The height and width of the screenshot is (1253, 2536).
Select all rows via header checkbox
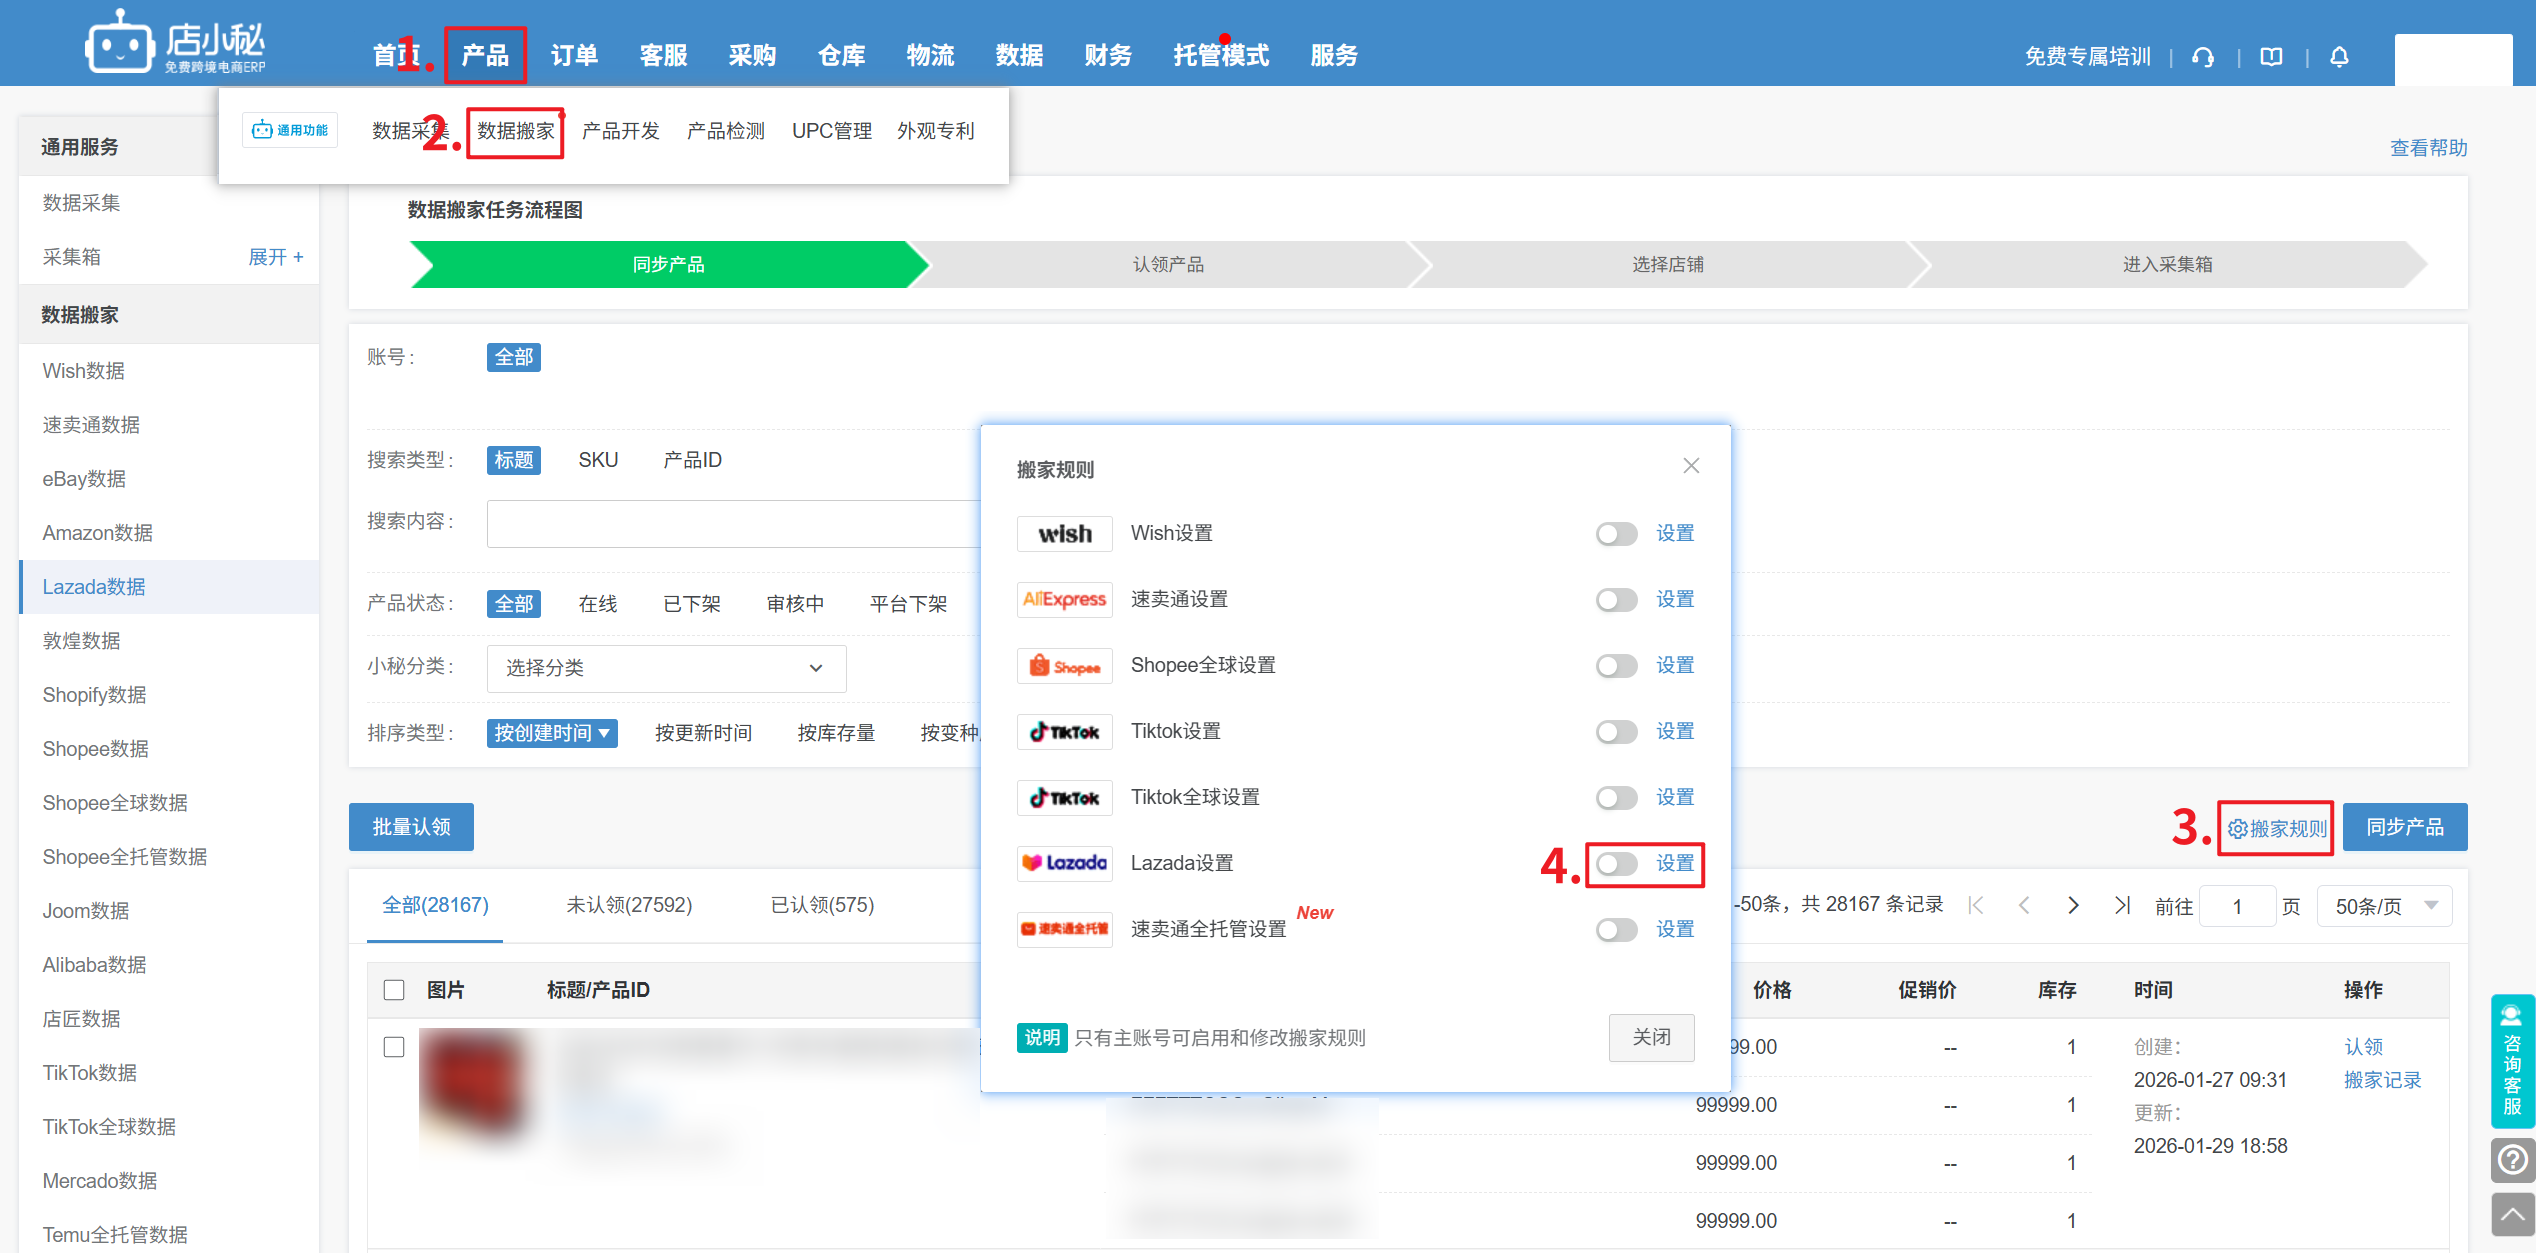394,990
